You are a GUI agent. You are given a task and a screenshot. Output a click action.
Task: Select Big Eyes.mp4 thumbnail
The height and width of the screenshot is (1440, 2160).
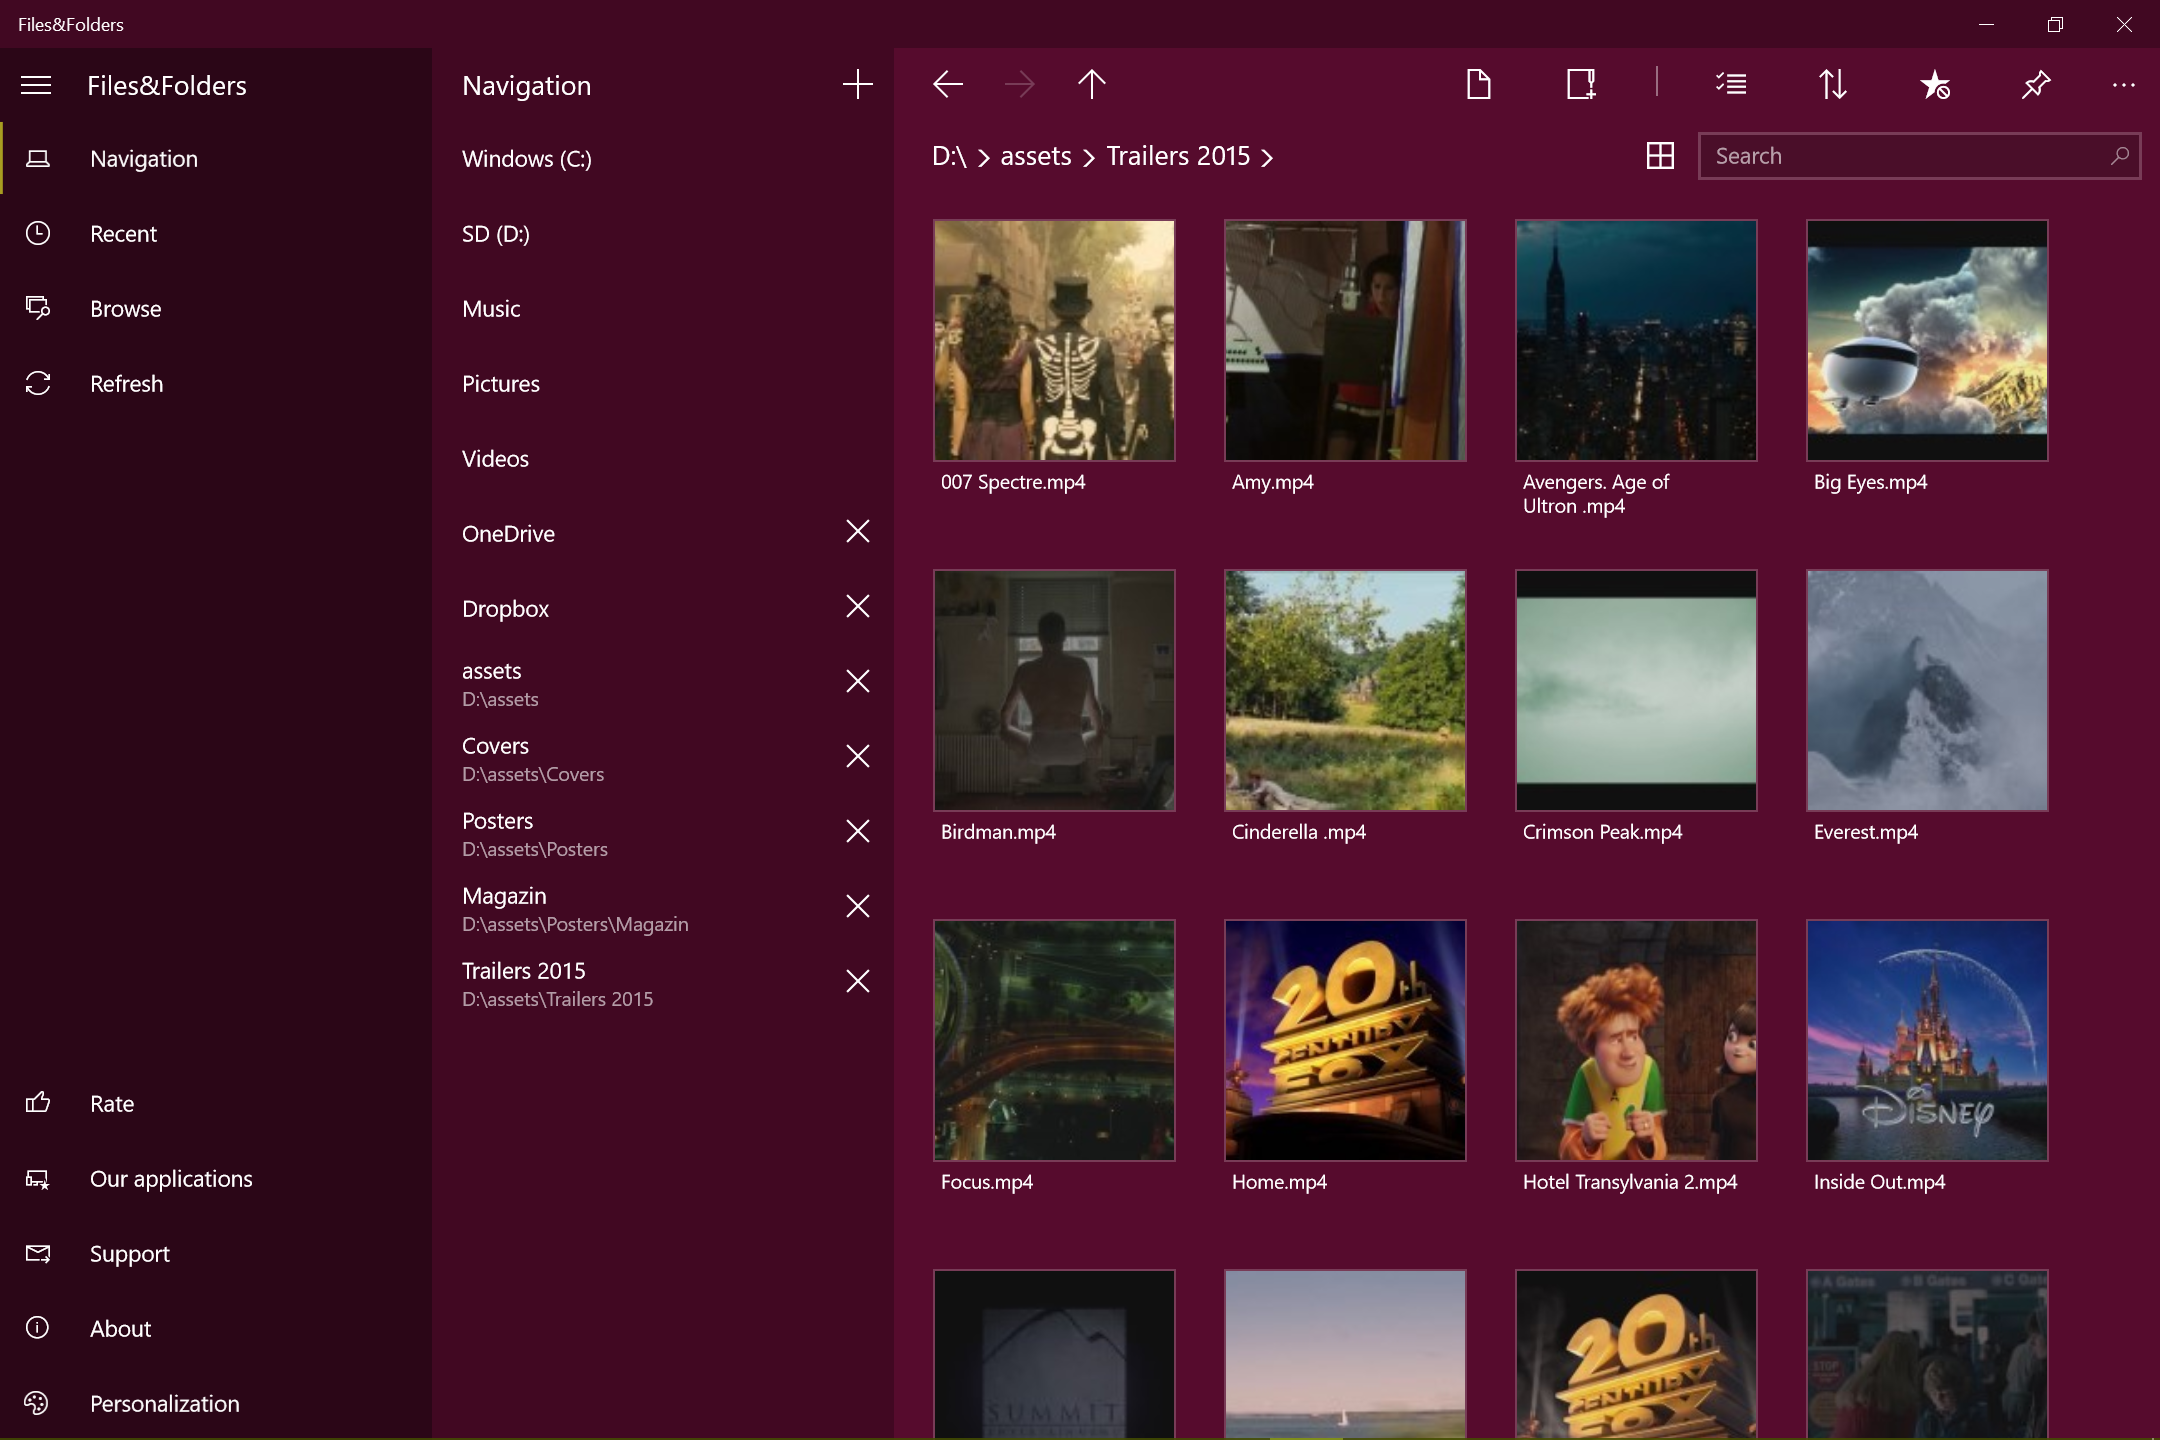(1927, 340)
